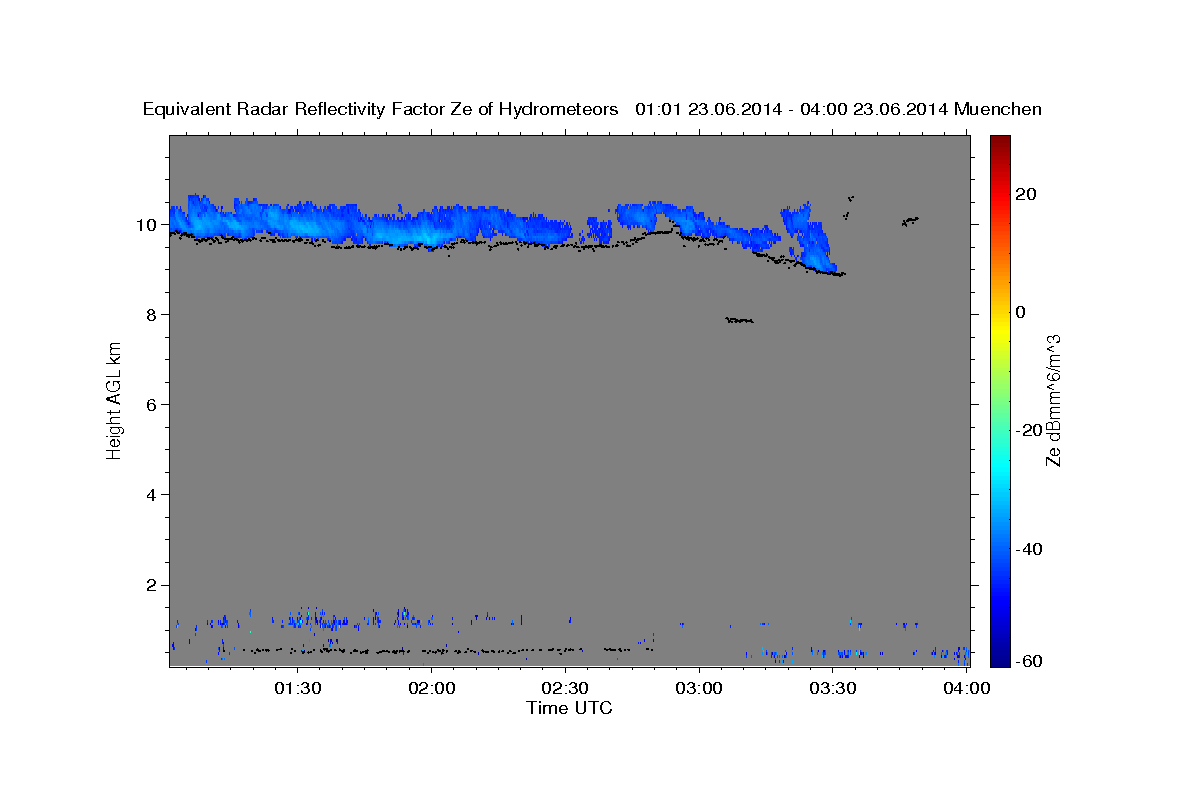The width and height of the screenshot is (1200, 800).
Task: Click the '04:00' time tick label
Action: (965, 688)
